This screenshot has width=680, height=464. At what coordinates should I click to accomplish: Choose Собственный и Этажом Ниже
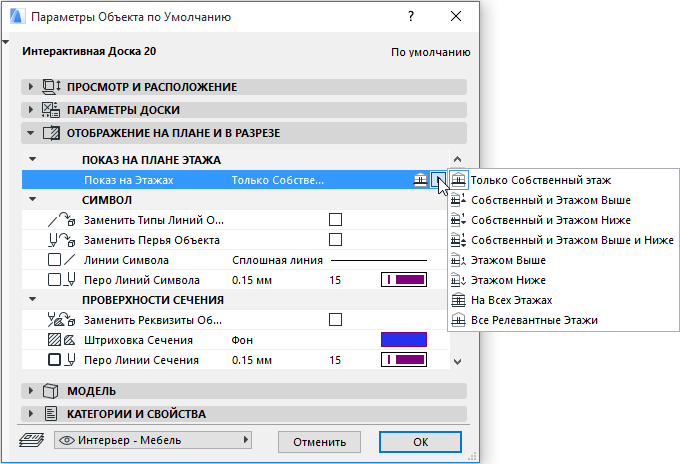click(x=551, y=220)
